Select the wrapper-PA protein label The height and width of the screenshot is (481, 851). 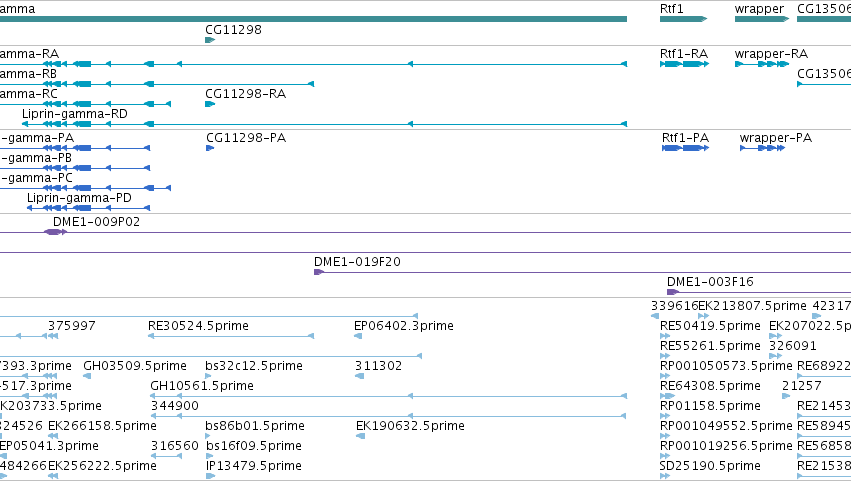[776, 138]
